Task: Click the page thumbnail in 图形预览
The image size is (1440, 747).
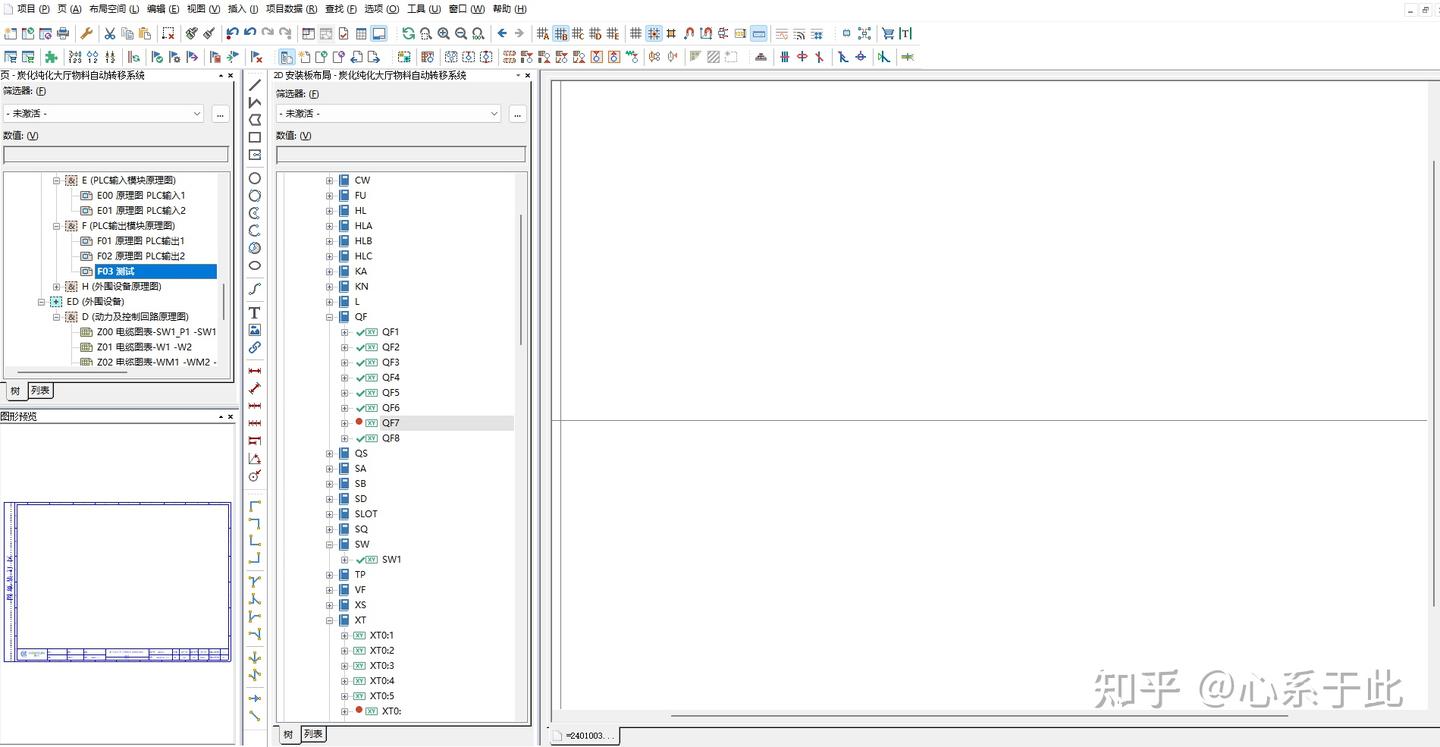Action: point(118,582)
